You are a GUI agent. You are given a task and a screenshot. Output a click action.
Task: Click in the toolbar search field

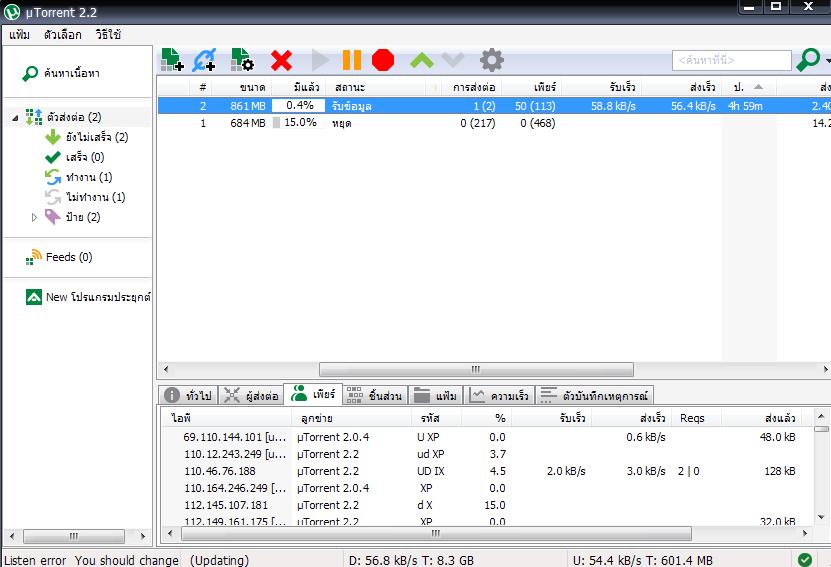[x=731, y=60]
